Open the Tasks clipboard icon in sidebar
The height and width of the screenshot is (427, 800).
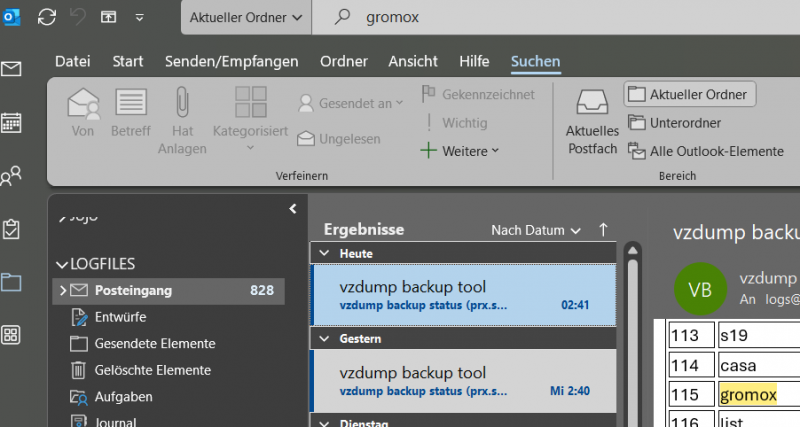pos(12,229)
